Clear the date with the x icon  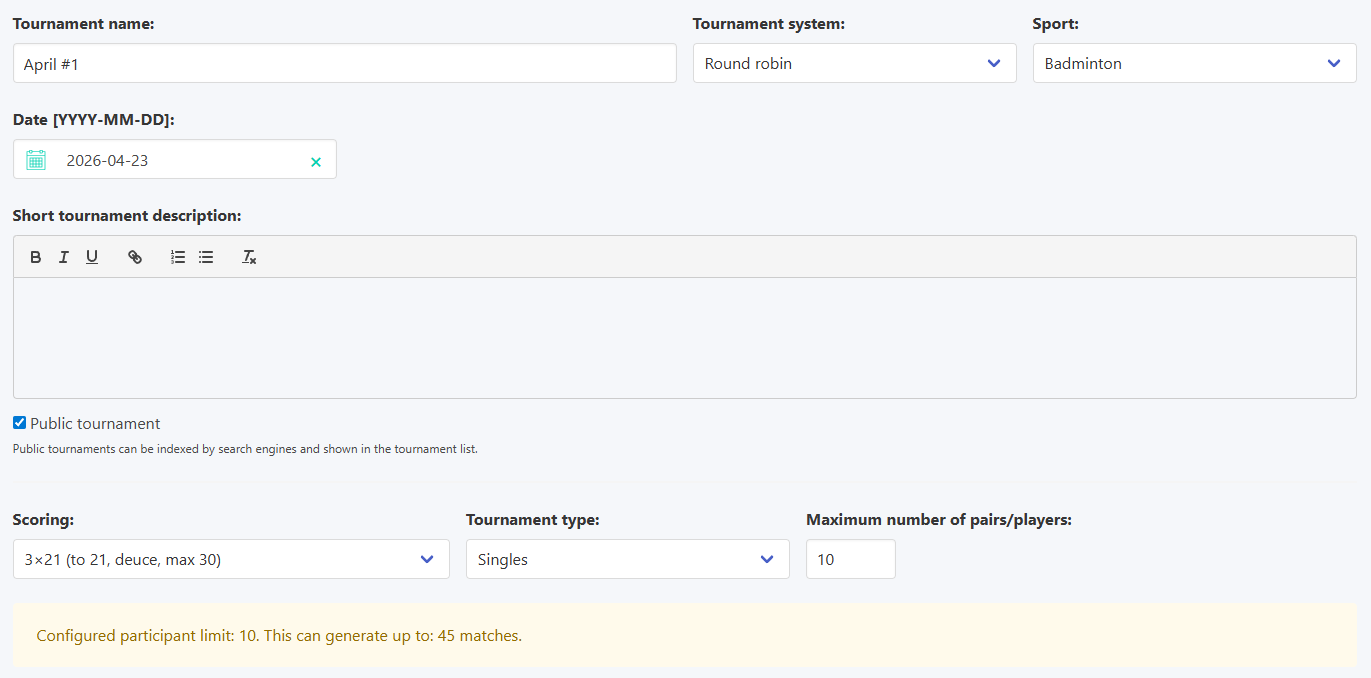pyautogui.click(x=316, y=161)
